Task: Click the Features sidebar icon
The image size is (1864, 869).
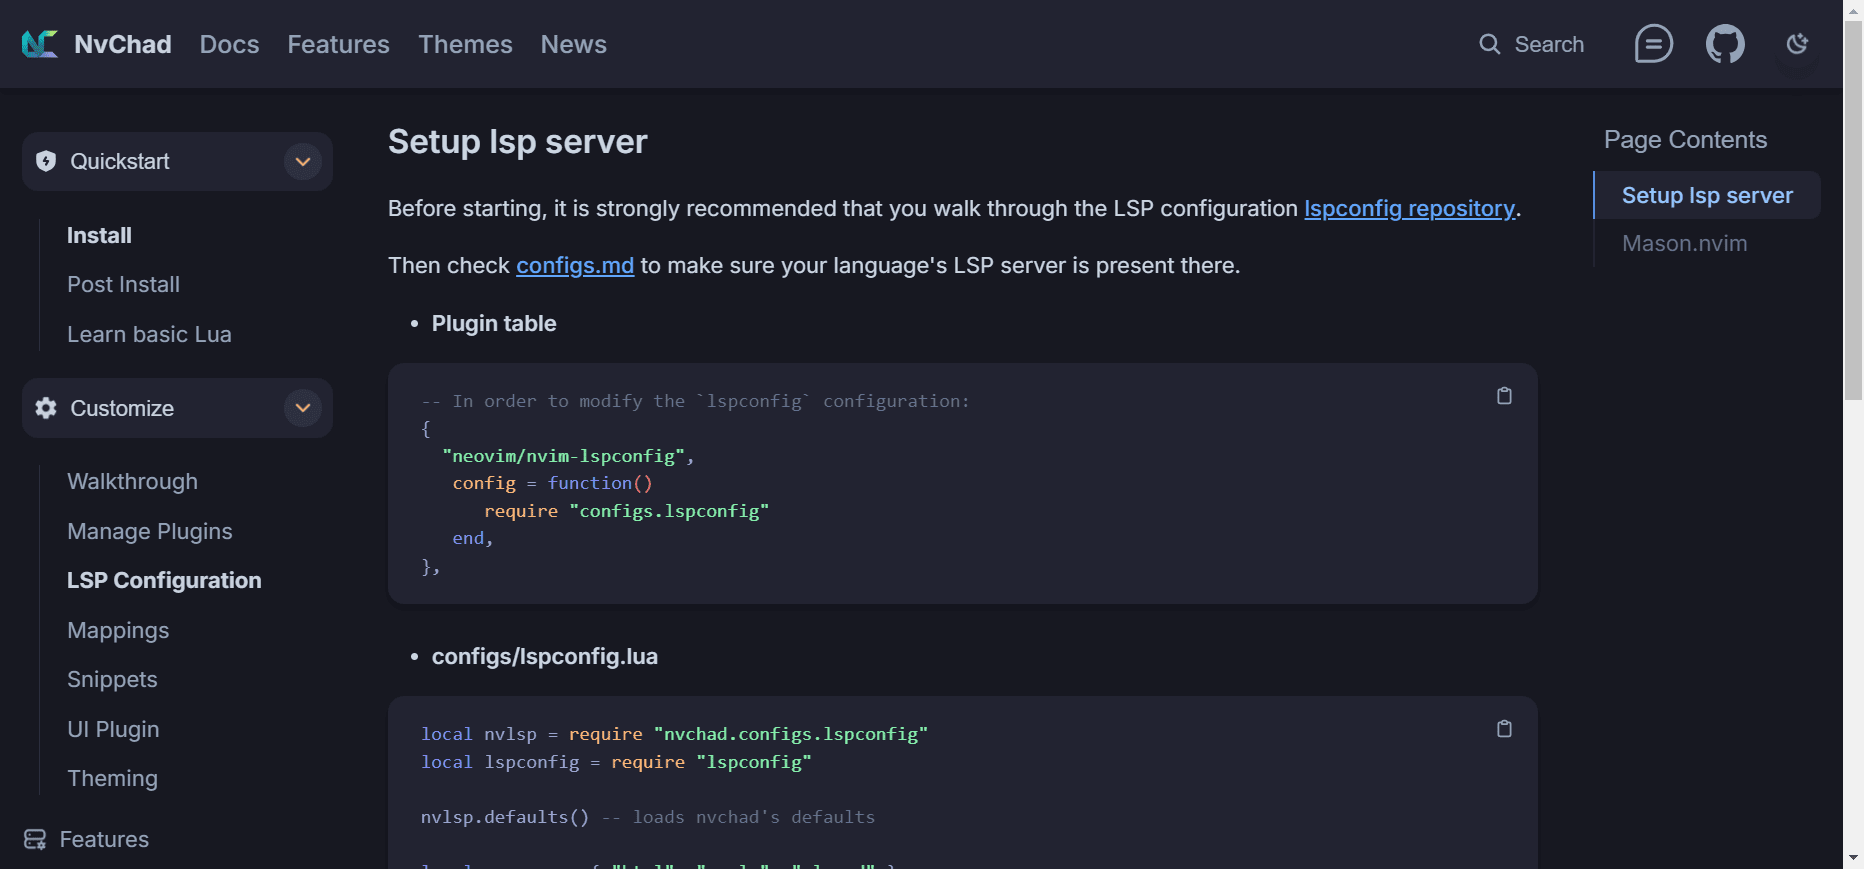Action: (35, 839)
